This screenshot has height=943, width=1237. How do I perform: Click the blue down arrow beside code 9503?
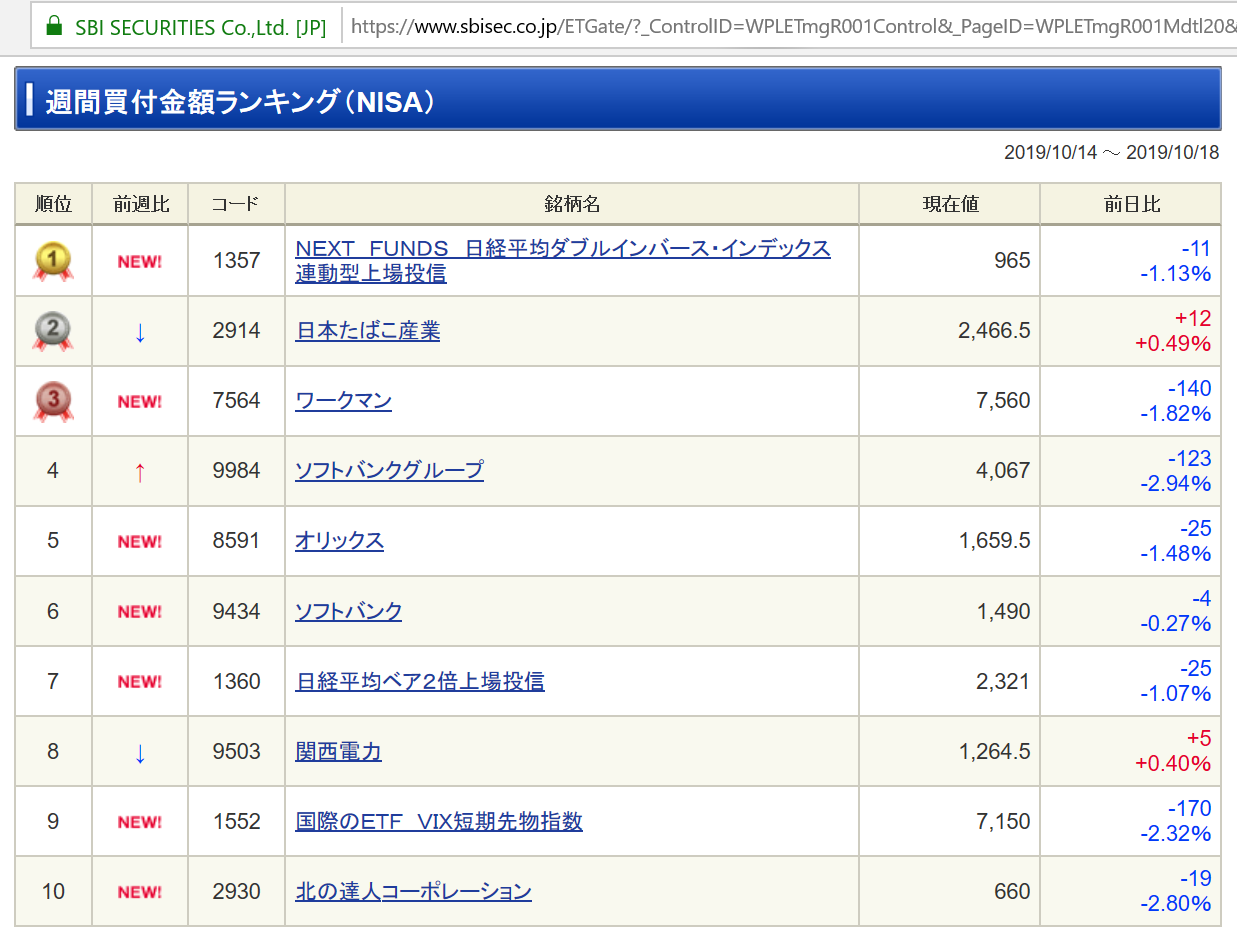[x=140, y=752]
